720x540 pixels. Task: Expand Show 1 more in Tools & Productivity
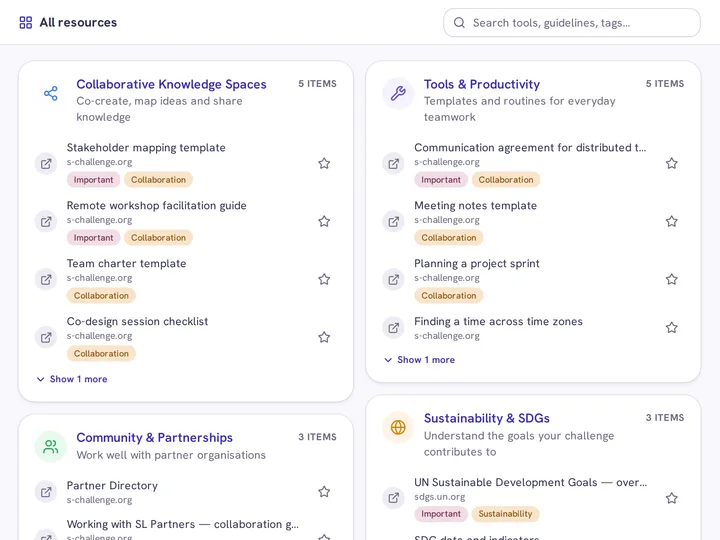click(x=420, y=360)
